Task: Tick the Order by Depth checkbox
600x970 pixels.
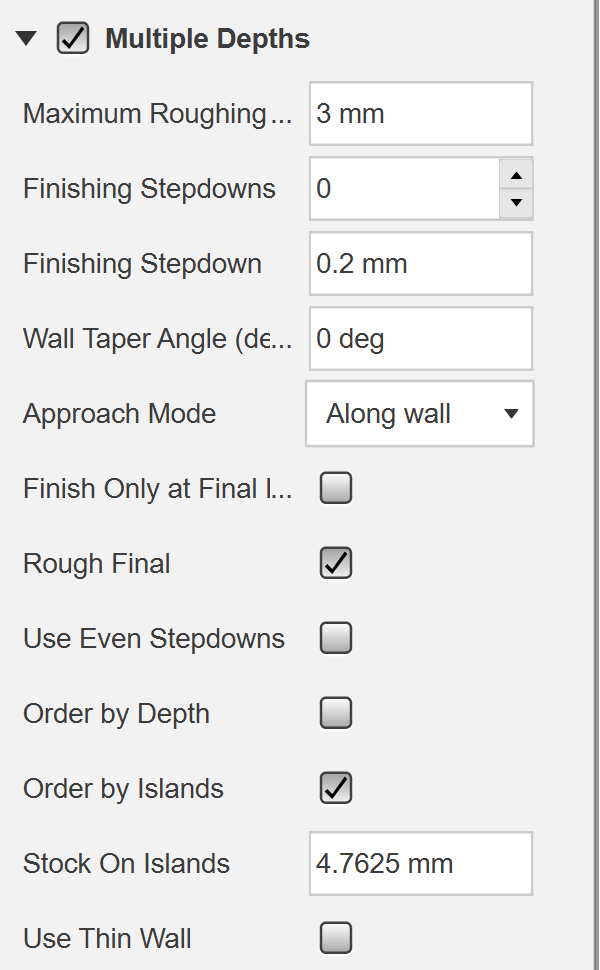Action: (336, 714)
